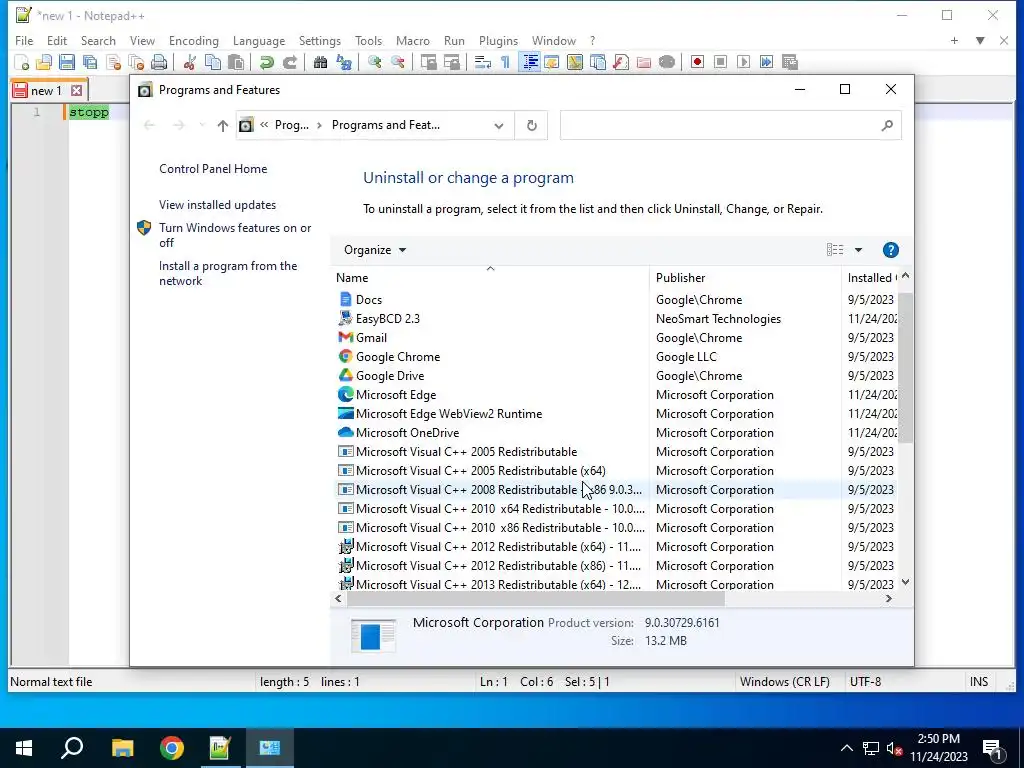Click the program list vertical scrollbar thumb
1024x768 pixels.
(x=905, y=368)
